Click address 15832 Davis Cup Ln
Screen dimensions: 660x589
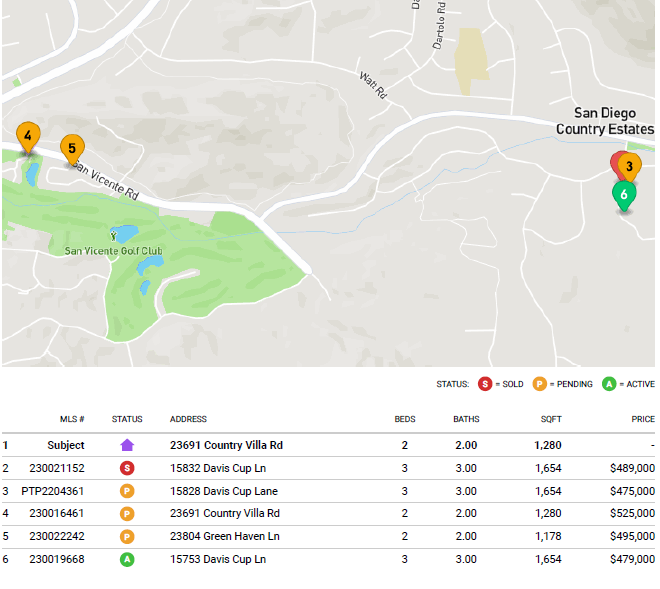pos(218,468)
